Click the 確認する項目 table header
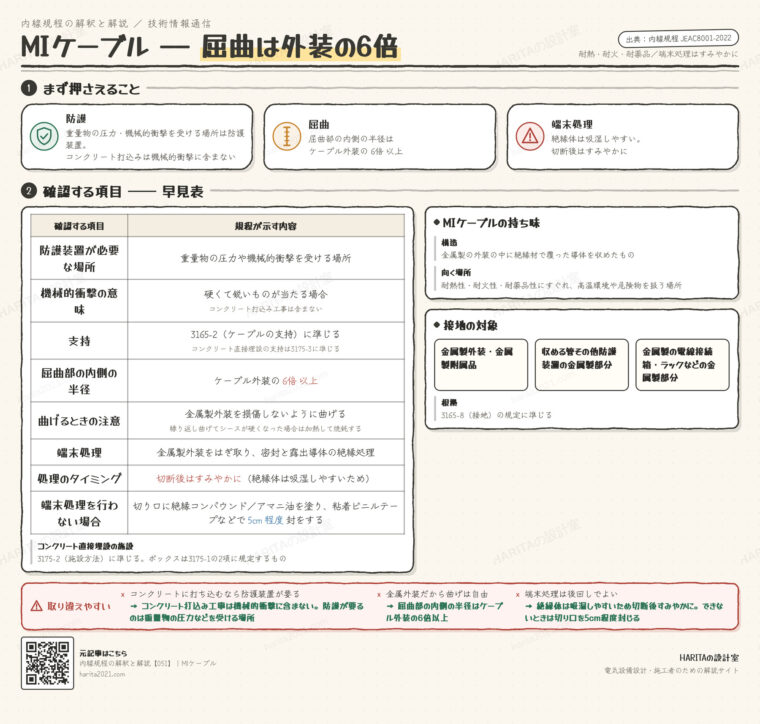 (x=79, y=226)
